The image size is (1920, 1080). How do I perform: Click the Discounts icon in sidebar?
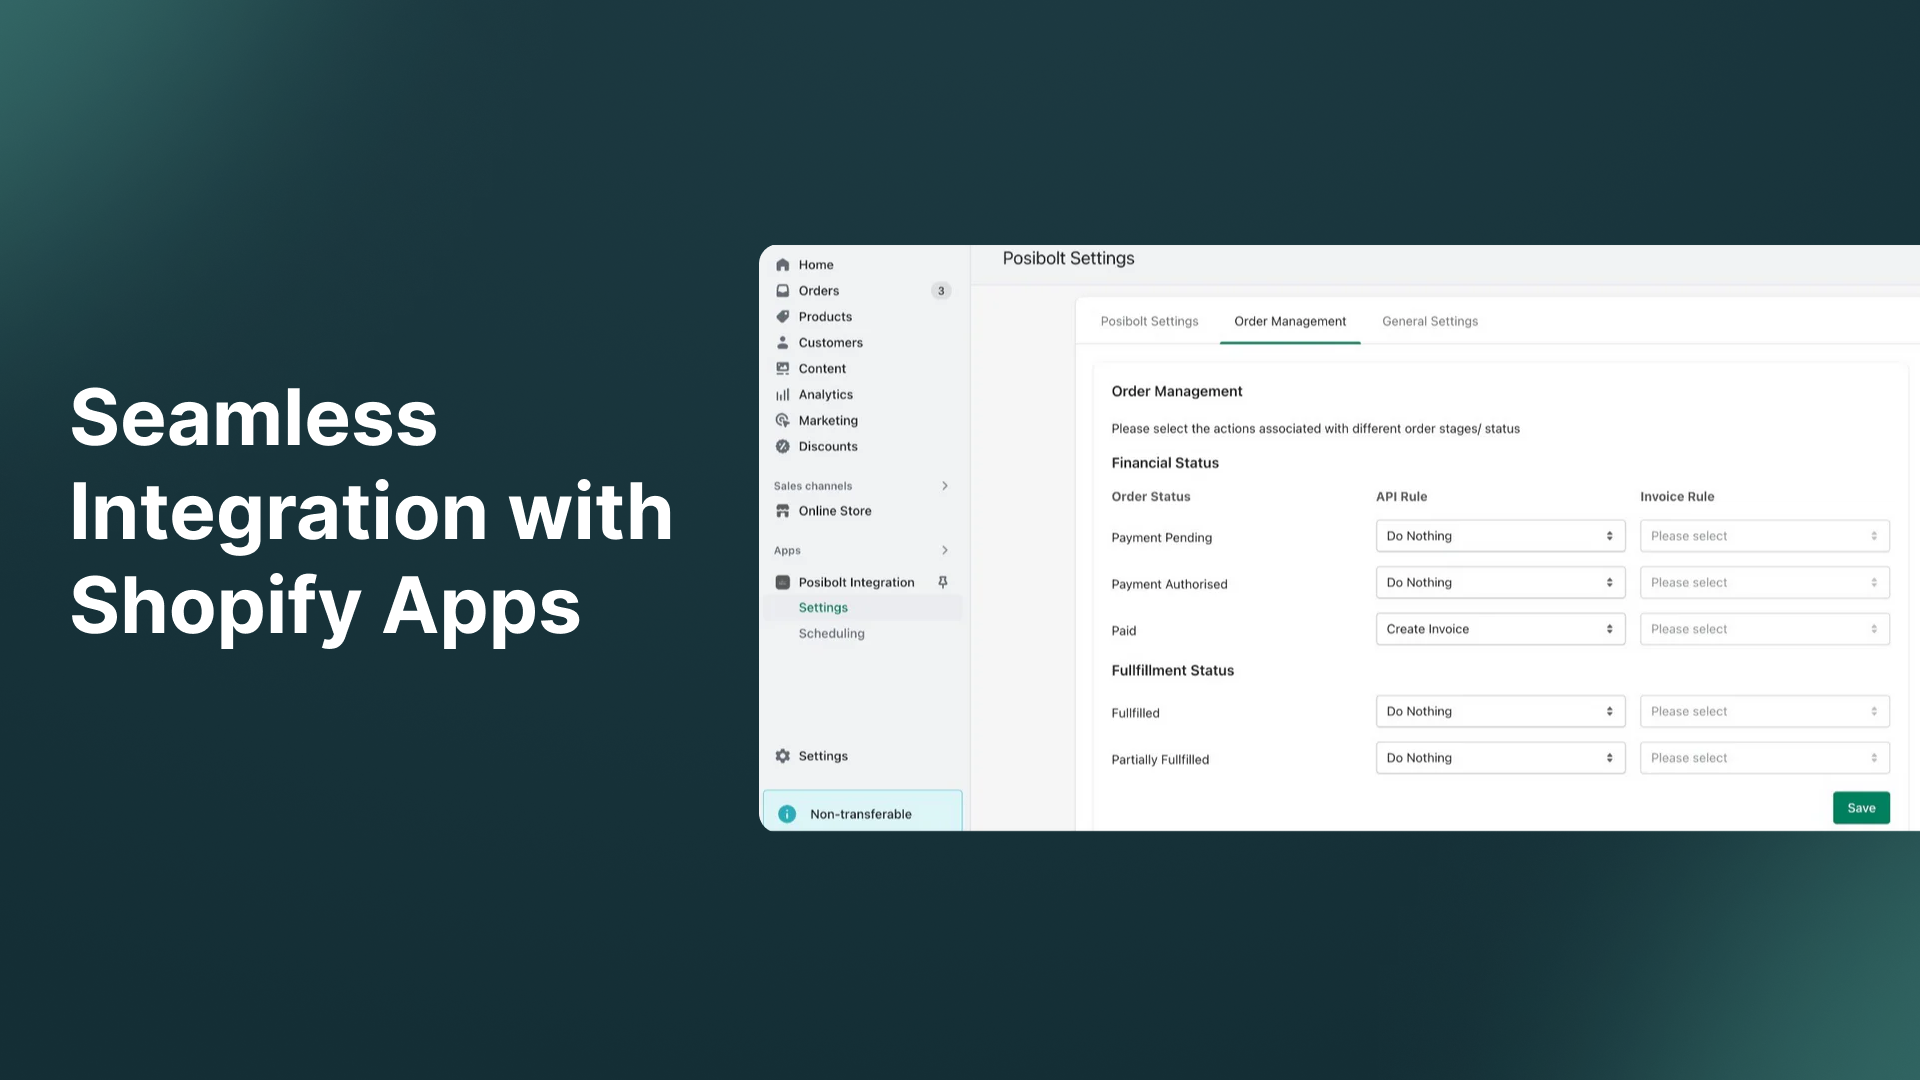pos(783,446)
